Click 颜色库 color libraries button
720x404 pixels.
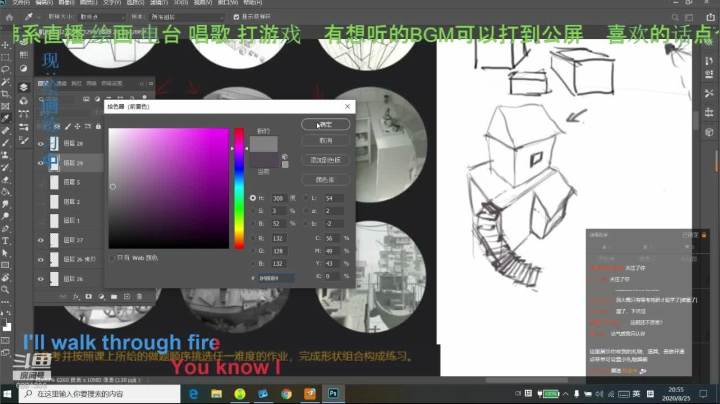[x=326, y=180]
